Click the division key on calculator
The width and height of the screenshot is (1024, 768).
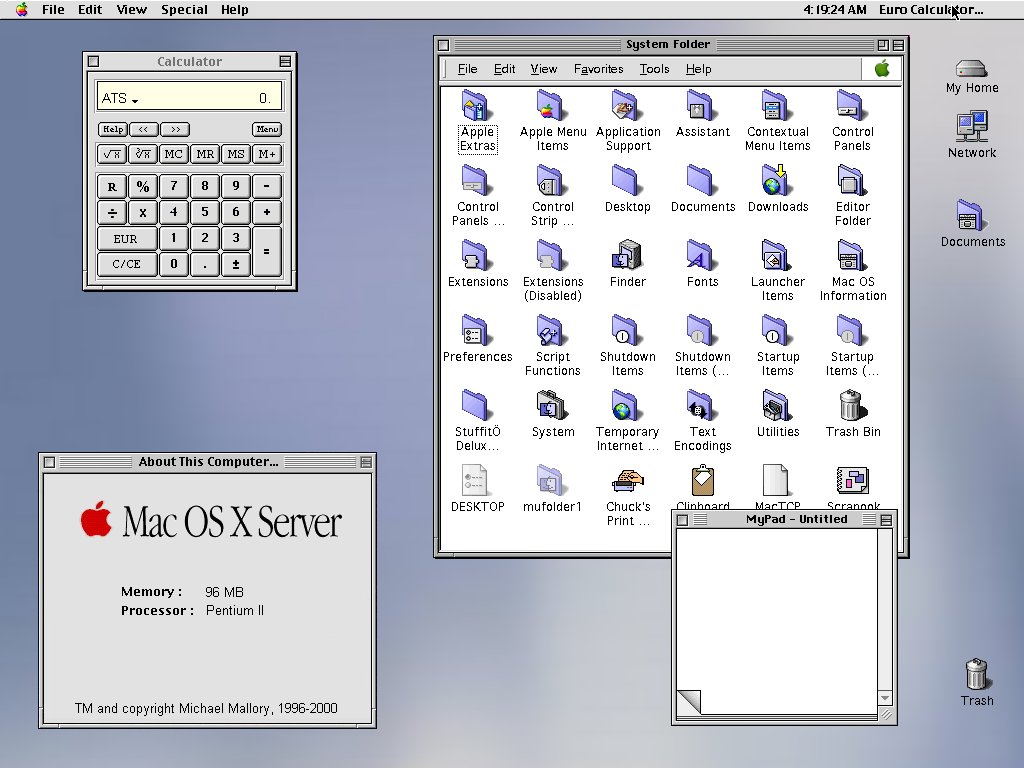[x=112, y=212]
